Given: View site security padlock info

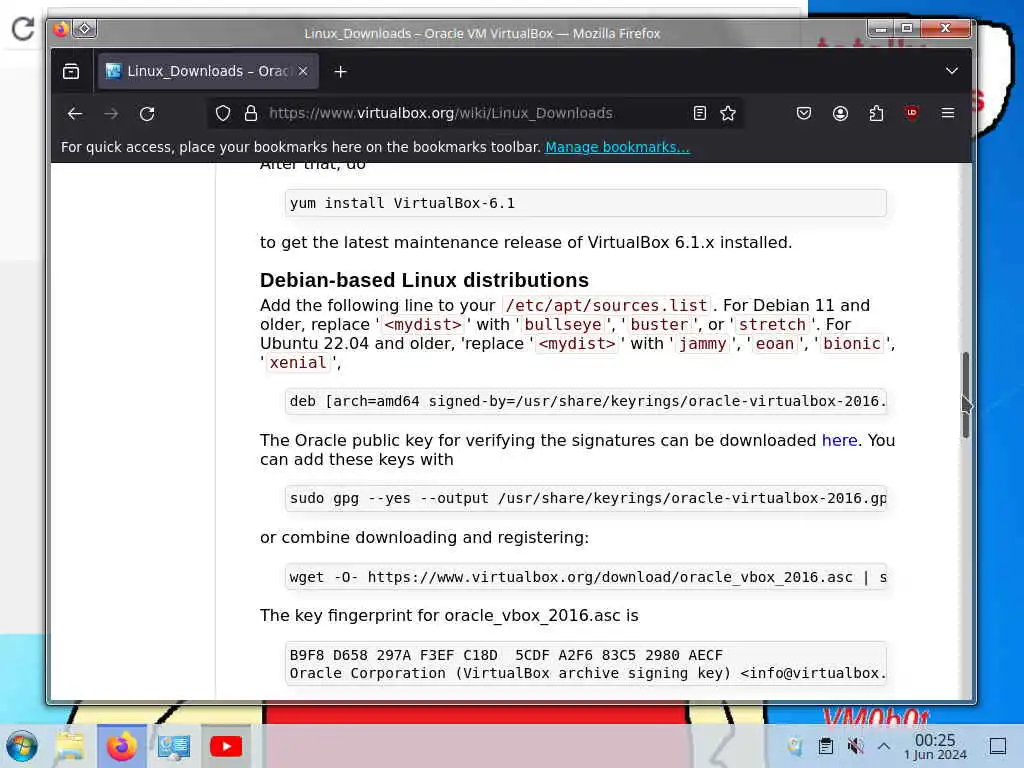Looking at the screenshot, I should [x=251, y=114].
